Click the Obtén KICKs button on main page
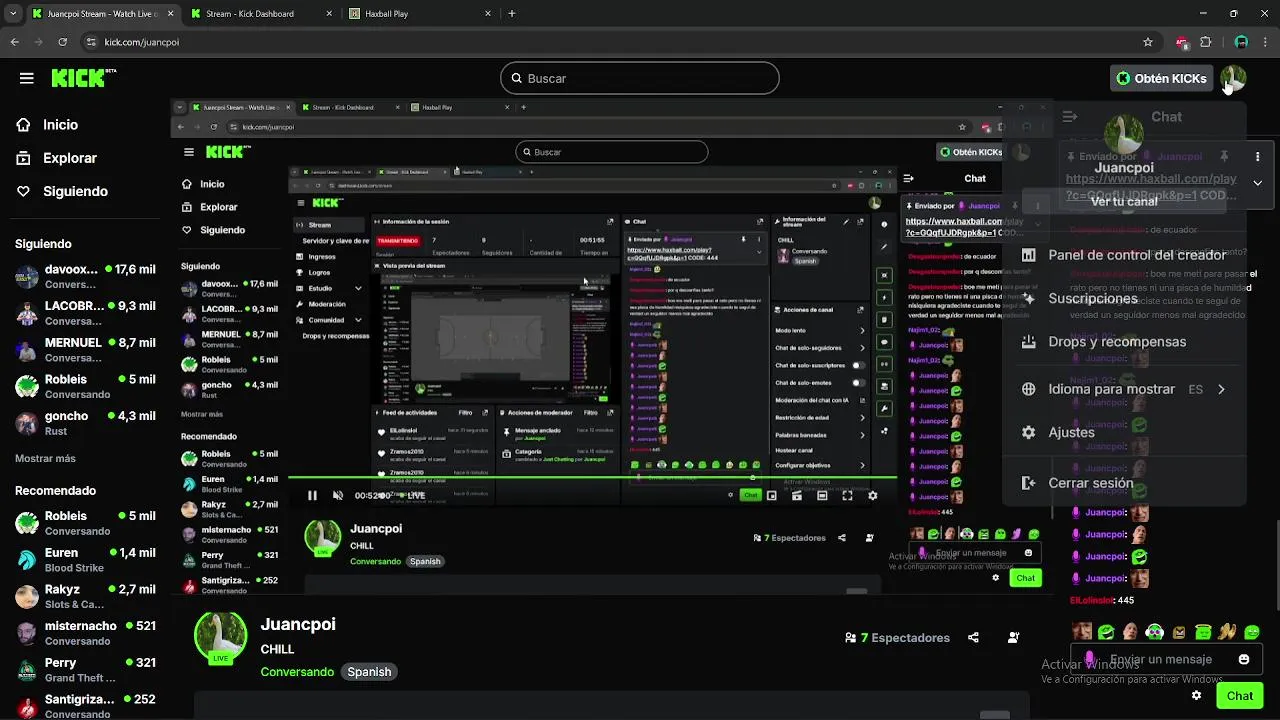This screenshot has width=1280, height=720. click(1161, 78)
